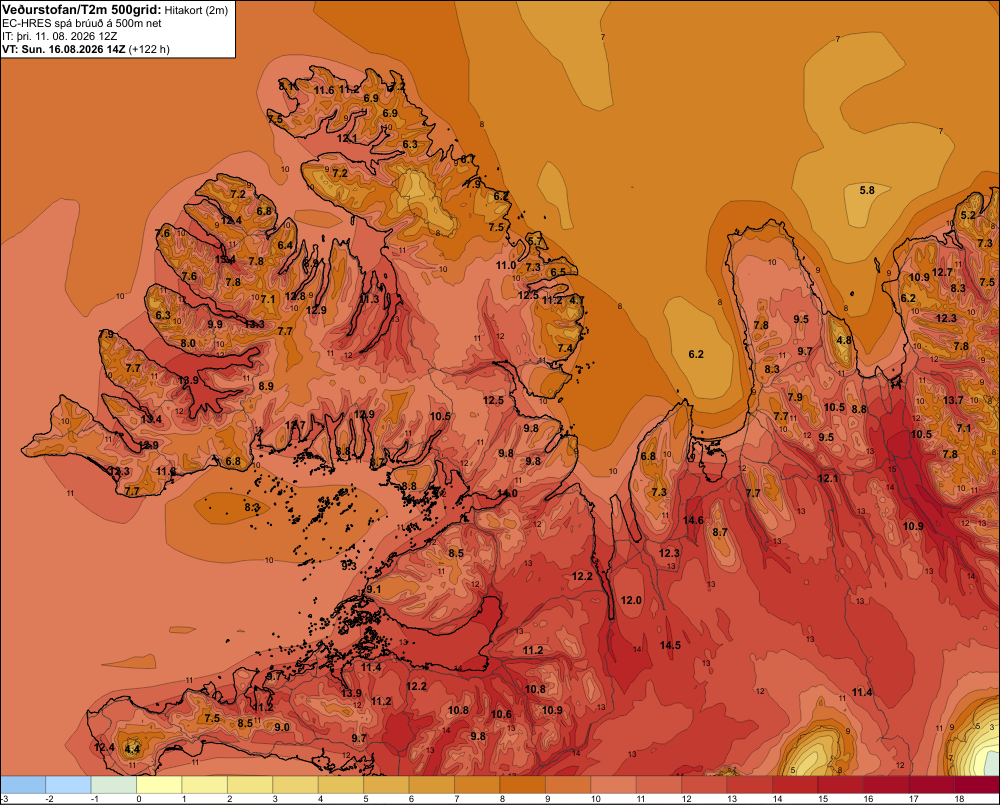Click the legend swatch between 9 and 10
The width and height of the screenshot is (1000, 805).
(x=568, y=785)
